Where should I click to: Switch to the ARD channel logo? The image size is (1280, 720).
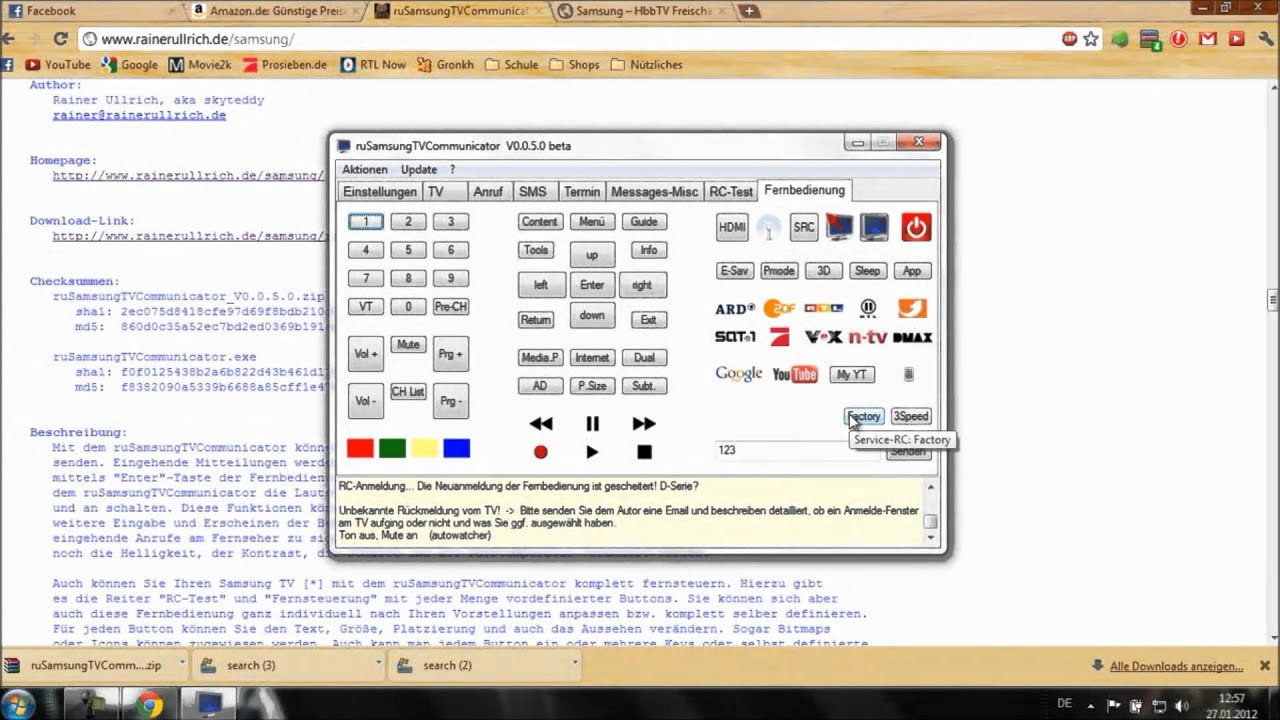(735, 309)
